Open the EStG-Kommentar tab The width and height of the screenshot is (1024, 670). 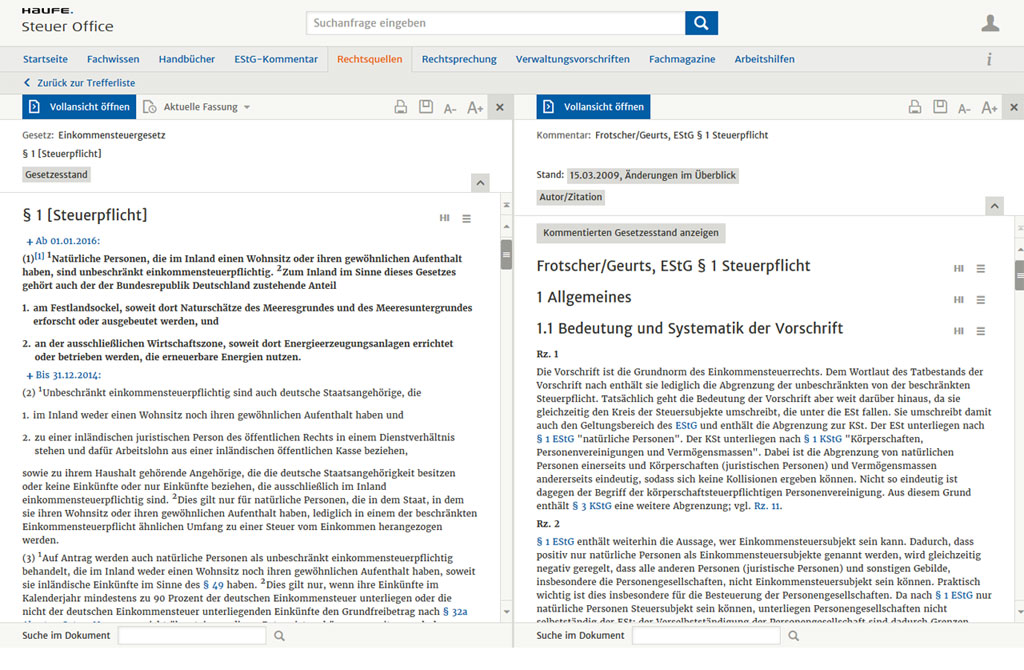[276, 59]
